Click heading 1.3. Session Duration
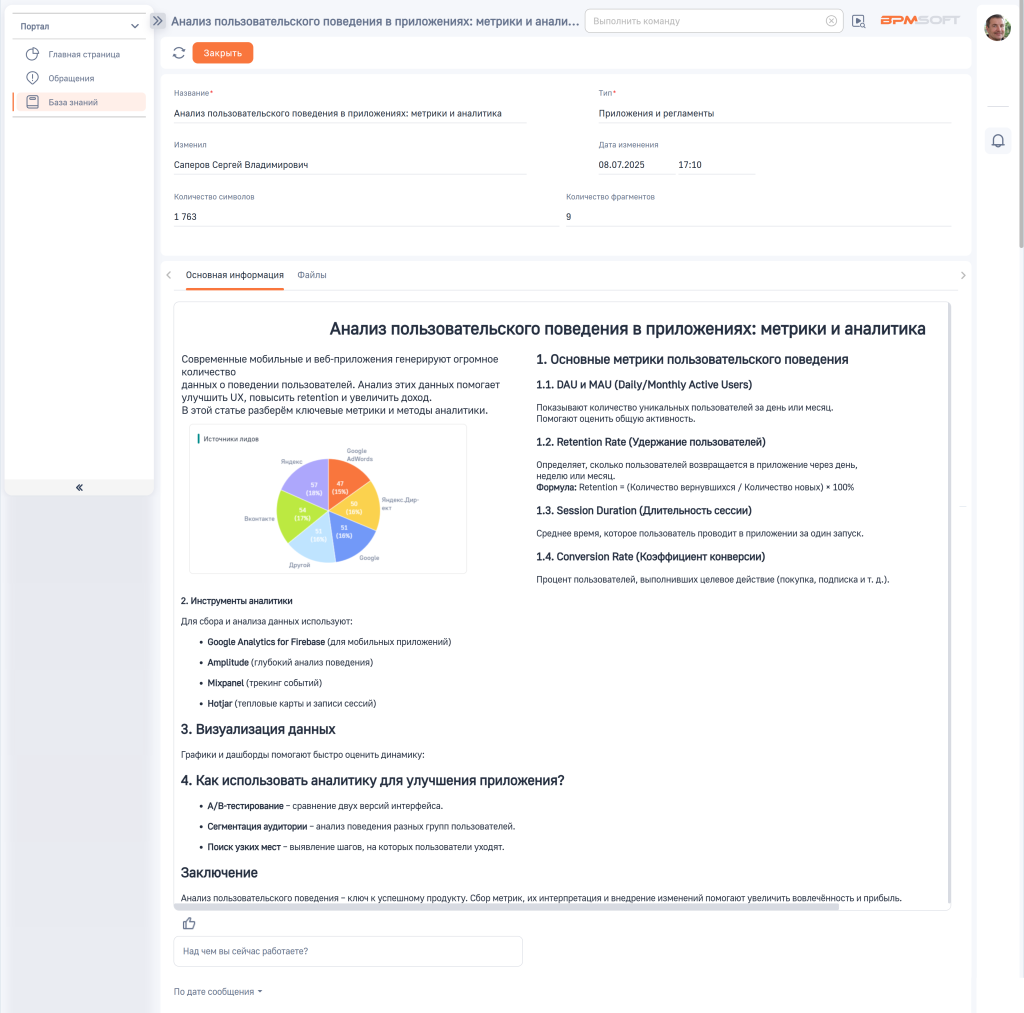Viewport: 1024px width, 1013px height. [644, 511]
